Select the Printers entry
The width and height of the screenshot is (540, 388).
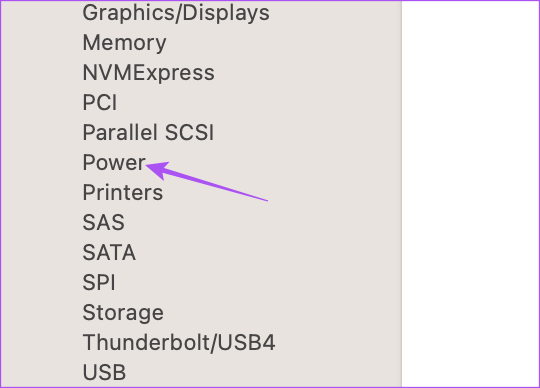(123, 192)
